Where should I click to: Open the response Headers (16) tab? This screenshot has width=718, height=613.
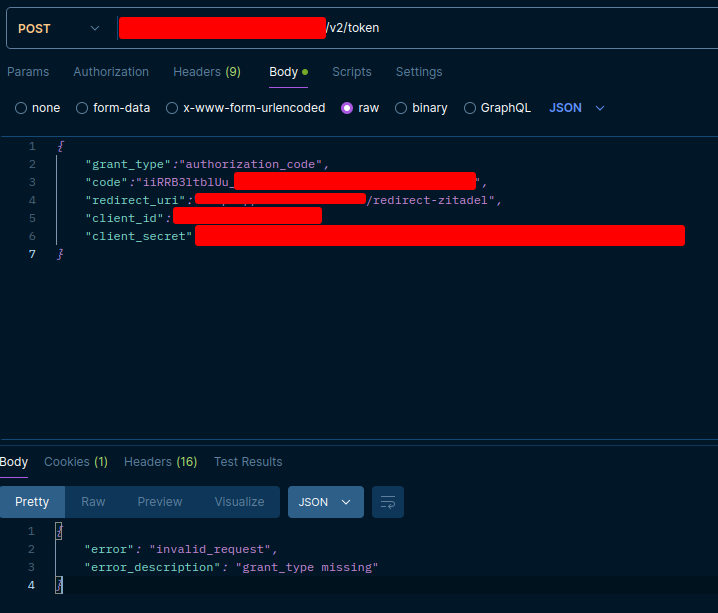tap(161, 462)
